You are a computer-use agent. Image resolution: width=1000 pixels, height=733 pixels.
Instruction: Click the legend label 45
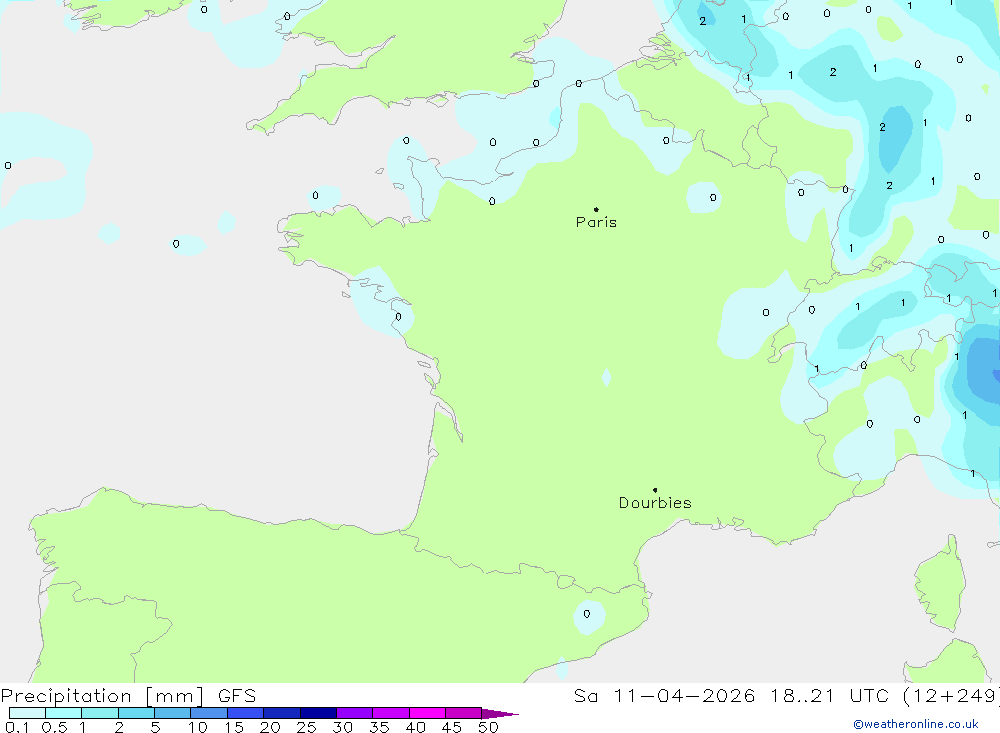[x=452, y=727]
